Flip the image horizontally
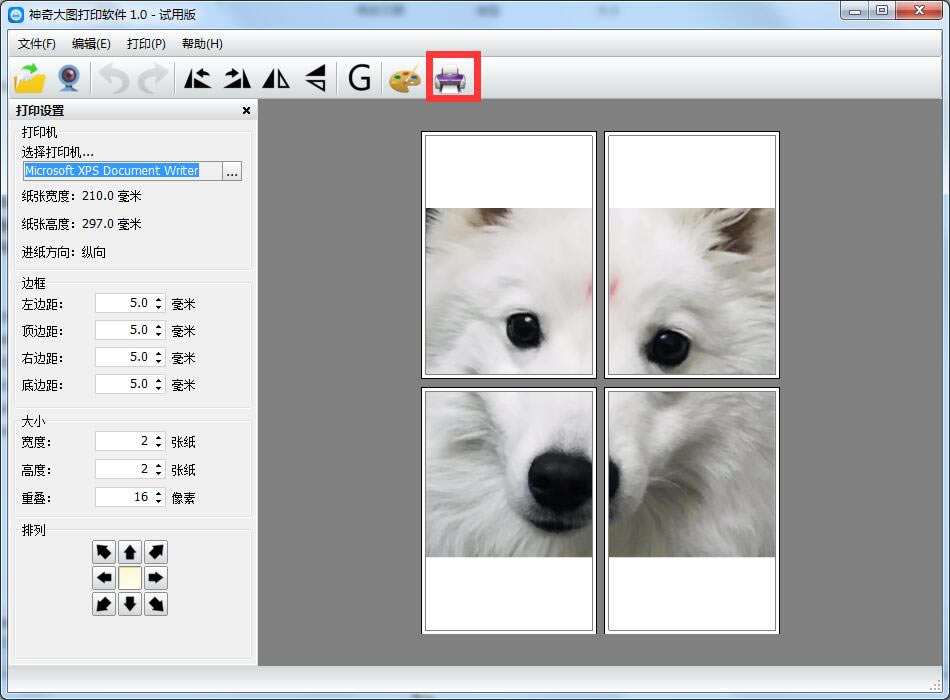The image size is (950, 700). [276, 78]
